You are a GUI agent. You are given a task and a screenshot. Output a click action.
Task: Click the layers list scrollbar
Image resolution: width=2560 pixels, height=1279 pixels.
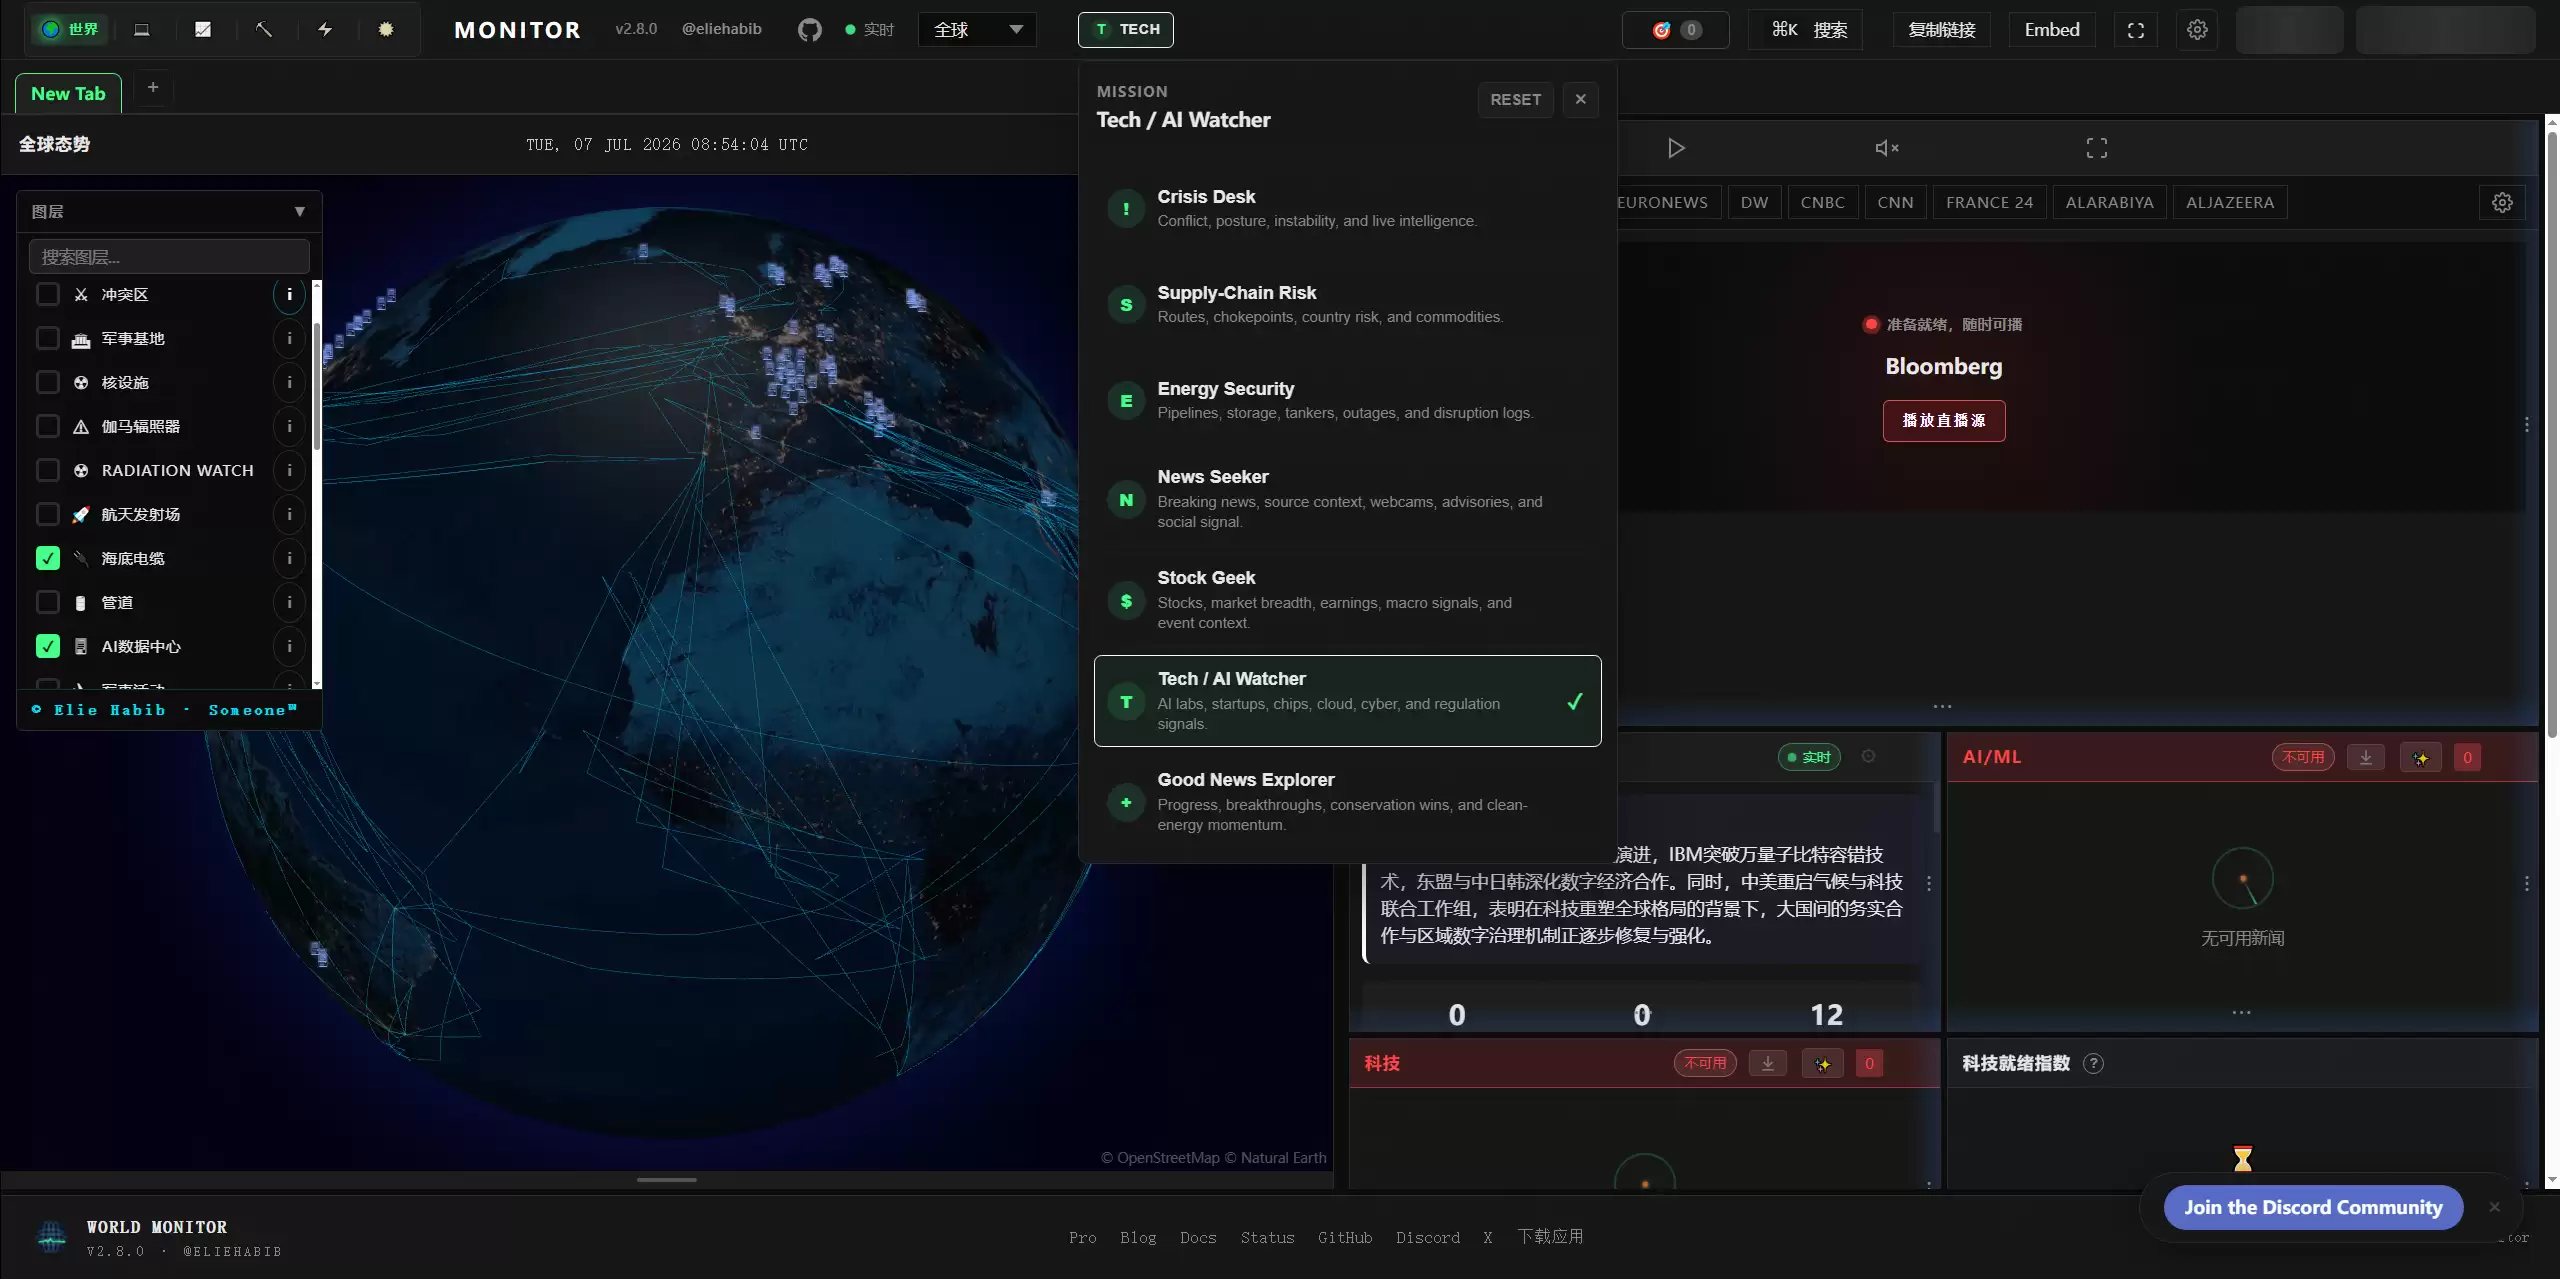point(317,386)
